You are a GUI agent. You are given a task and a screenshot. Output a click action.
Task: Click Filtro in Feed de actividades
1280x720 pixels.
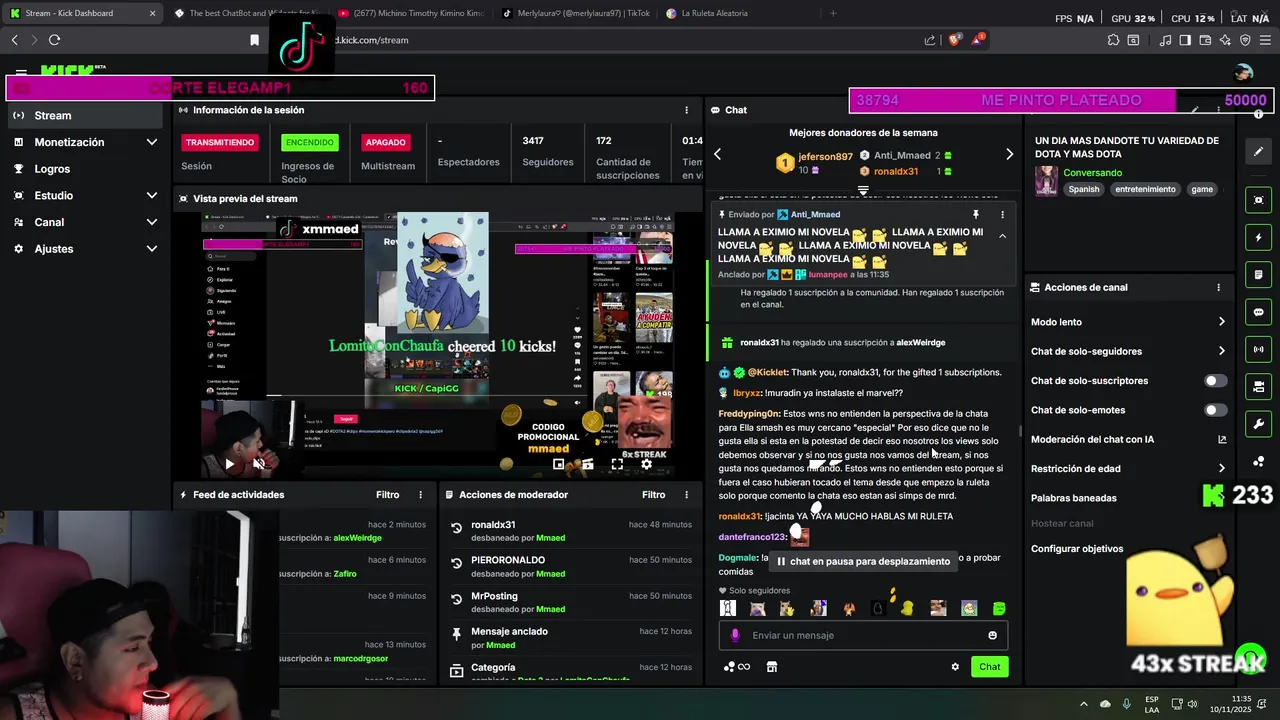coord(387,495)
